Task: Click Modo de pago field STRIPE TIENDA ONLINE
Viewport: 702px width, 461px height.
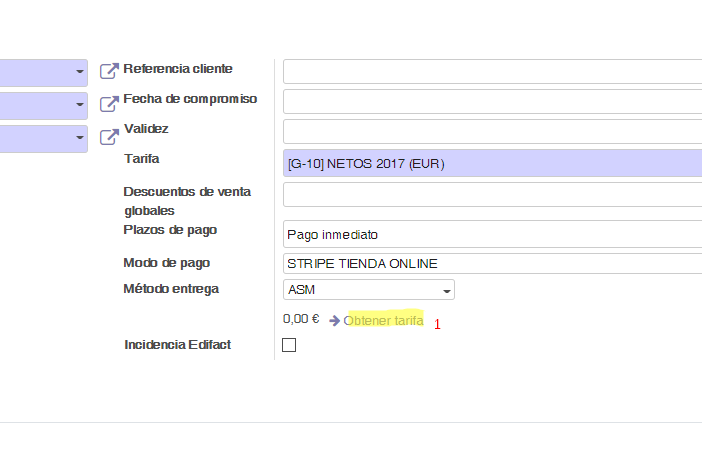Action: tap(492, 264)
